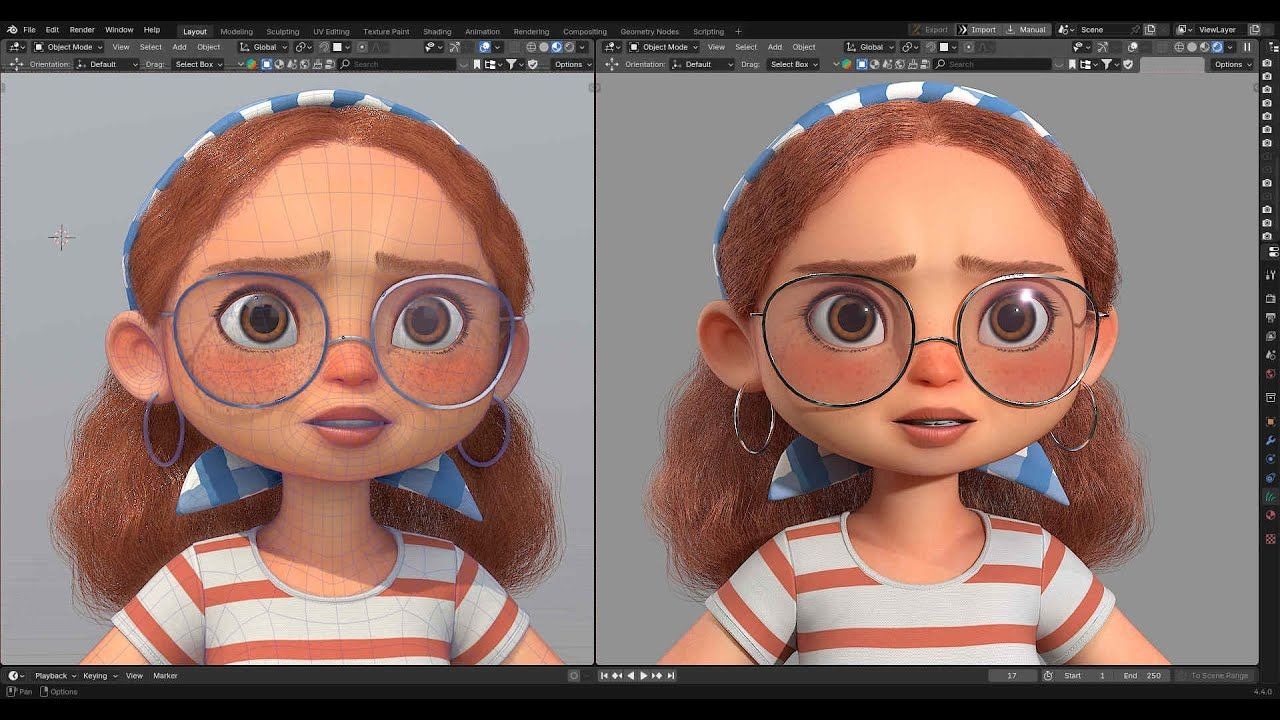
Task: Click the Scene name field
Action: point(1105,30)
